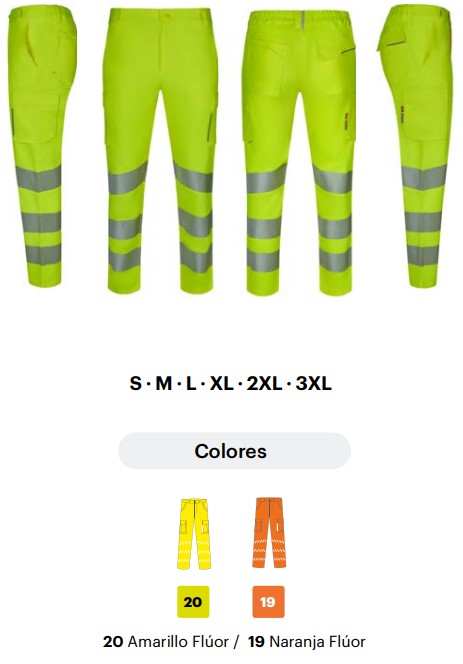Choose size 3XL
Screen dimensions: 463x664
(x=313, y=384)
